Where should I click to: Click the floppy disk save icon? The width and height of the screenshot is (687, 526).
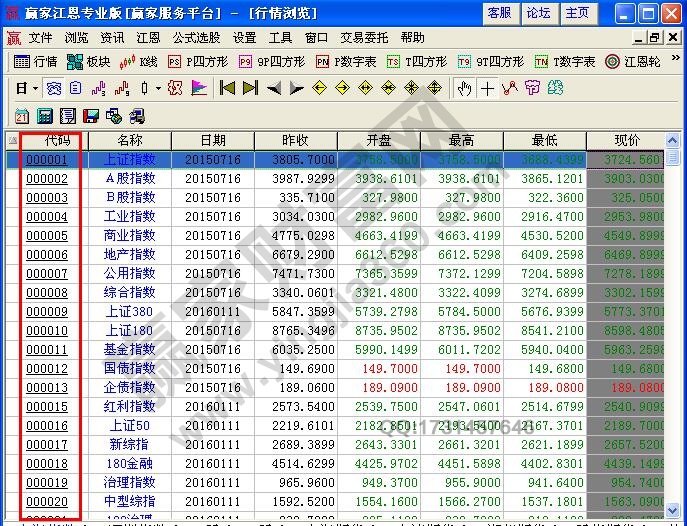tap(91, 116)
